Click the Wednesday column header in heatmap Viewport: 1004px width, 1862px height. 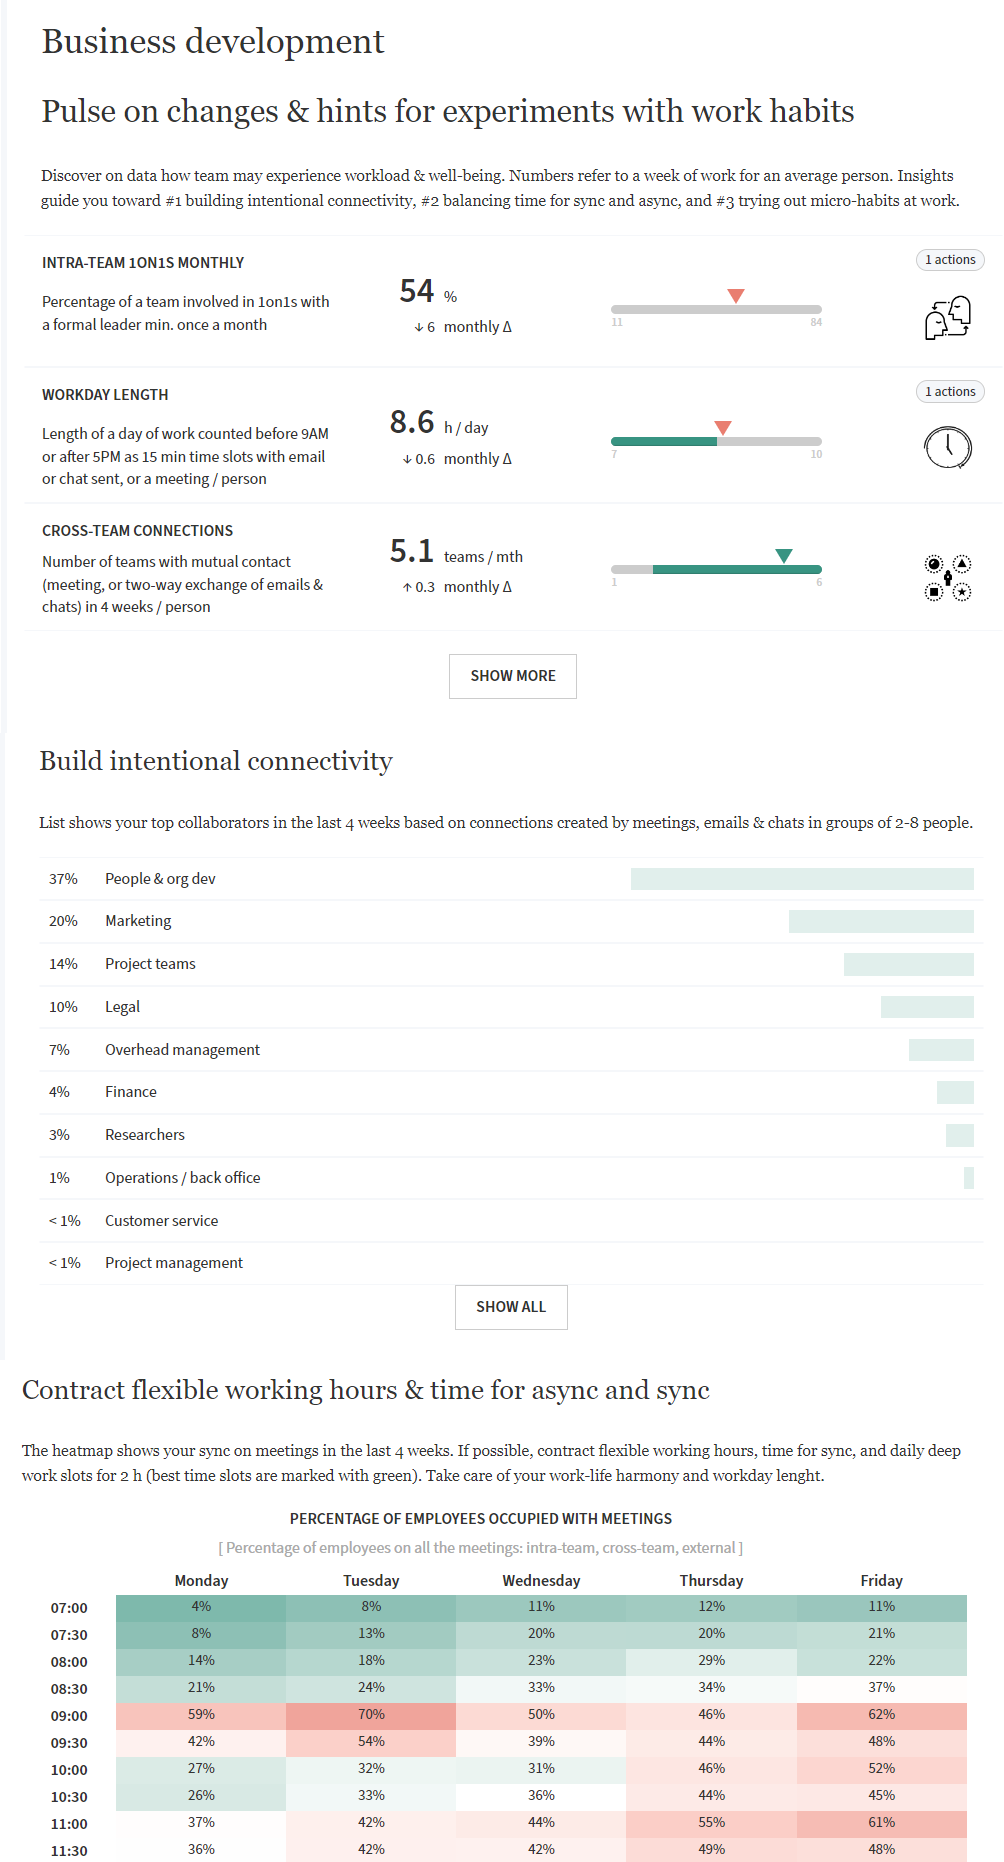click(x=541, y=1581)
